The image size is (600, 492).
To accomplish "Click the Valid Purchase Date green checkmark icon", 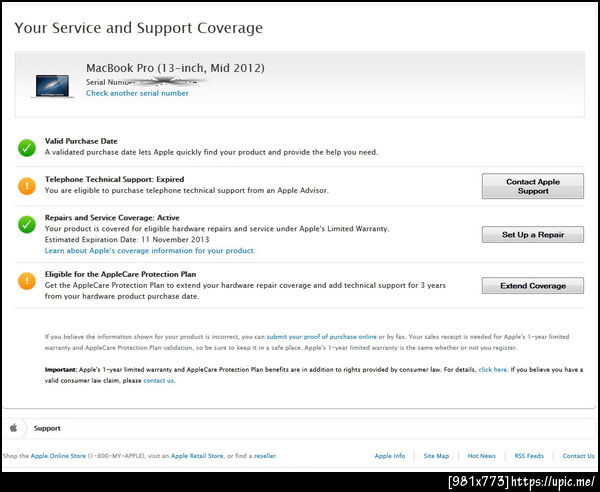I will pos(27,148).
